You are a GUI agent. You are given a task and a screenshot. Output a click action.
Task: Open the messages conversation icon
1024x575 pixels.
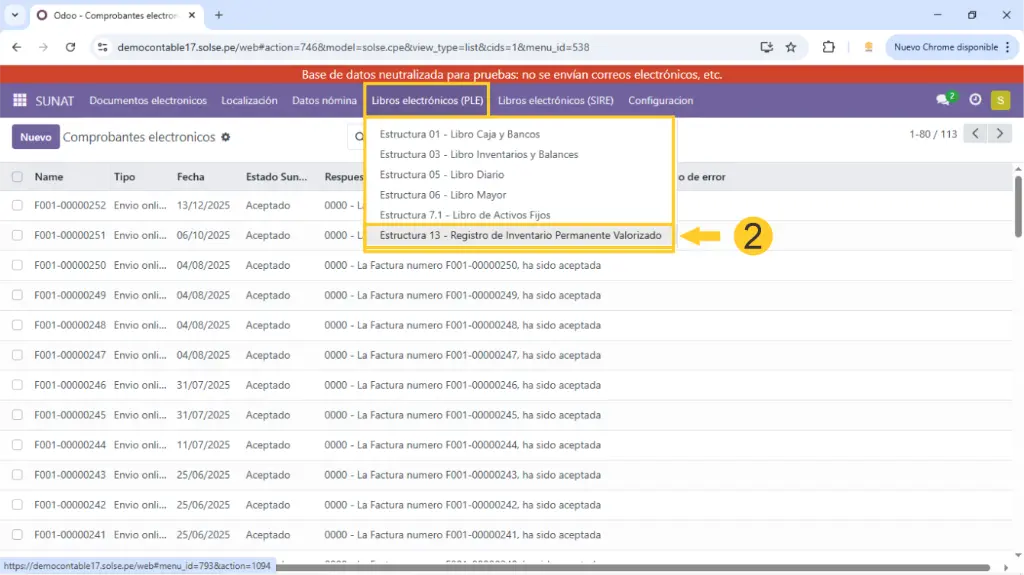[943, 100]
